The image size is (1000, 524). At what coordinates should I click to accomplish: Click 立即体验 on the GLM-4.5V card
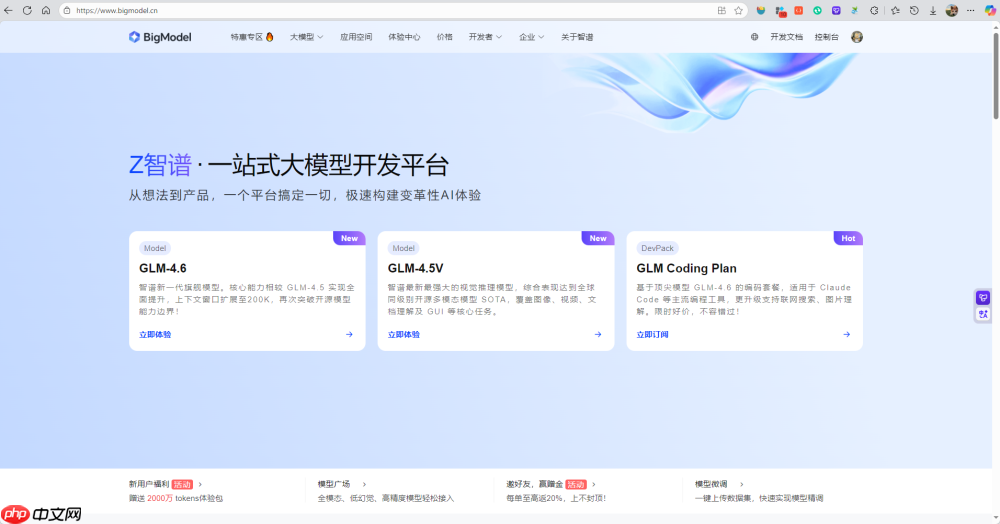tap(404, 334)
